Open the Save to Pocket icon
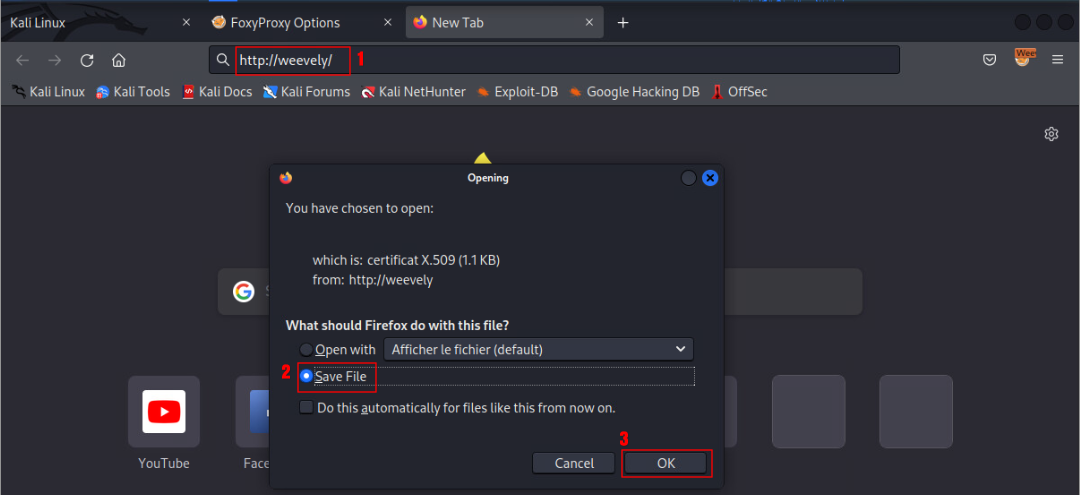Screen dimensions: 1080x495 (989, 60)
